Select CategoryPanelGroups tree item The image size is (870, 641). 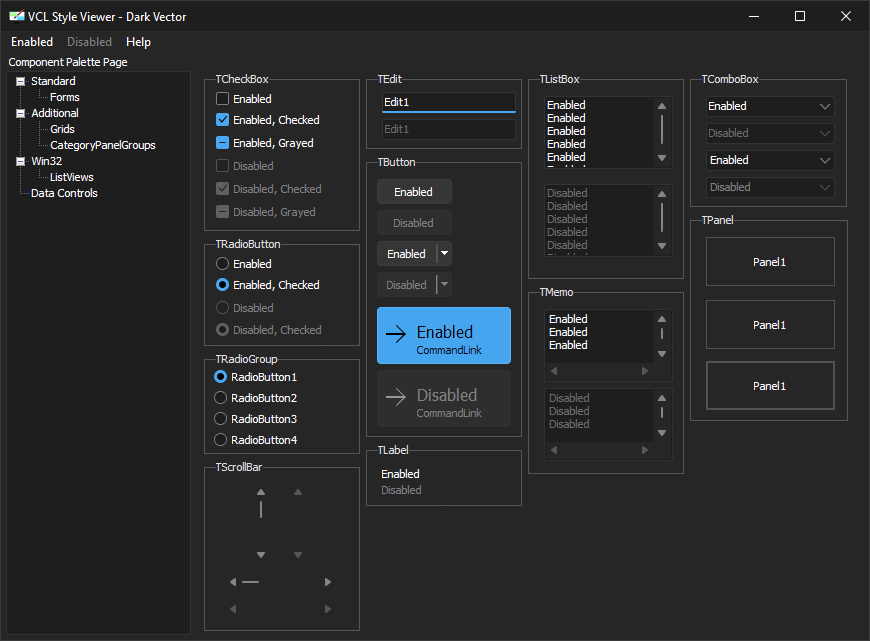point(103,145)
